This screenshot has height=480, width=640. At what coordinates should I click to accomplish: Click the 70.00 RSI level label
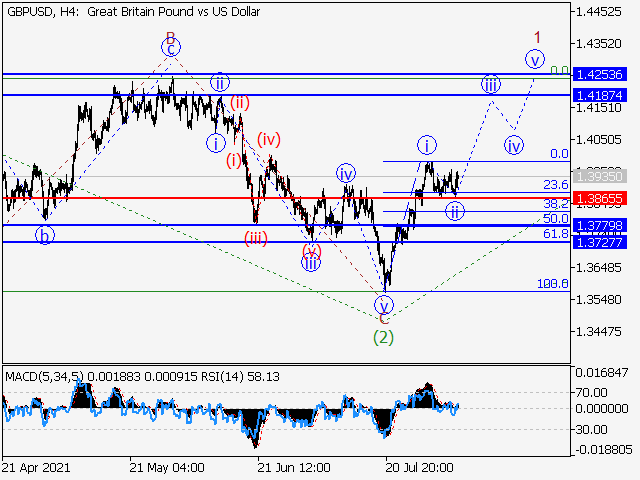click(x=591, y=393)
